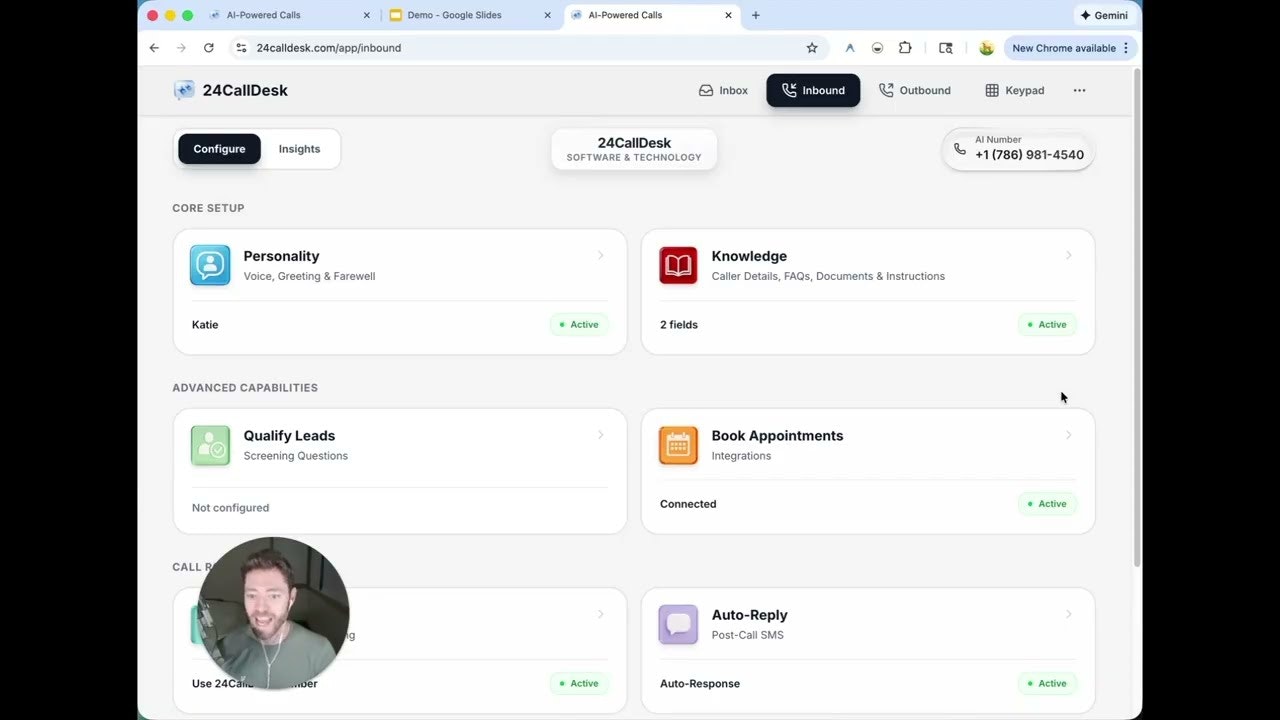This screenshot has width=1280, height=720.
Task: Select the Inbound tab
Action: [x=813, y=90]
